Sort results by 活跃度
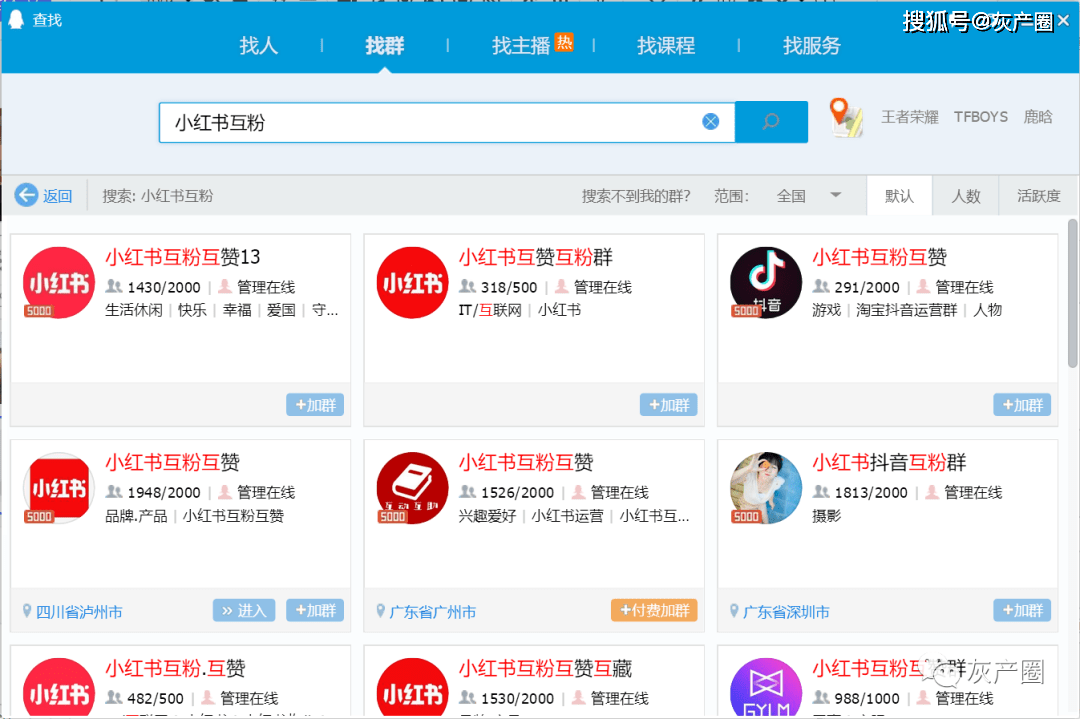1080x719 pixels. (1039, 196)
